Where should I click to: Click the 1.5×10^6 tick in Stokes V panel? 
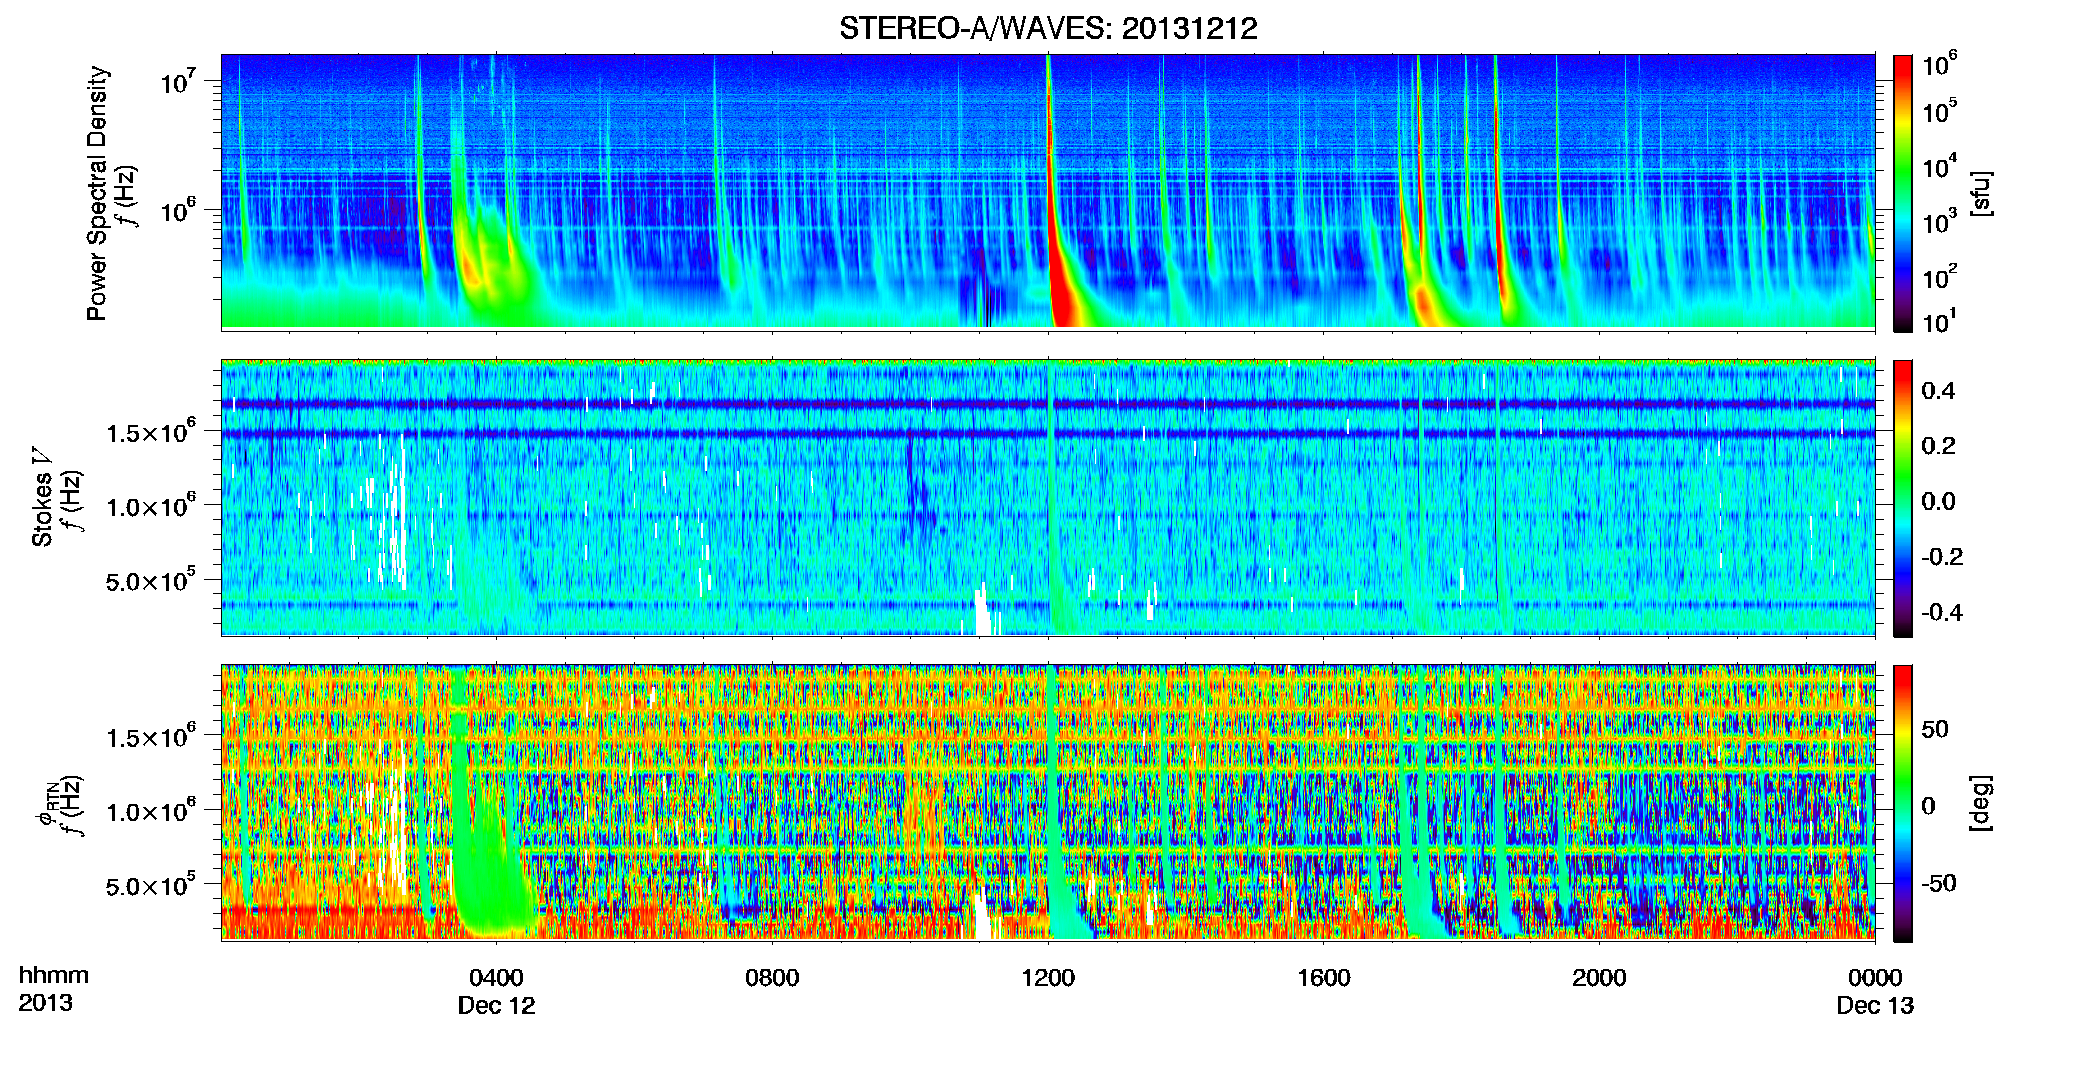[151, 432]
